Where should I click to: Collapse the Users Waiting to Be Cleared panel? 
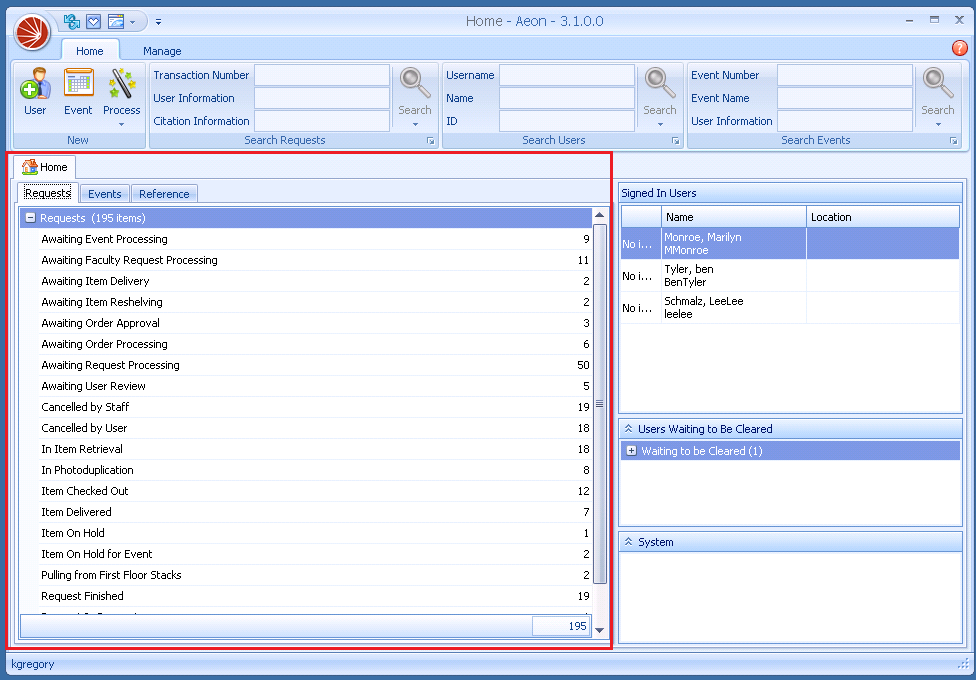(628, 429)
